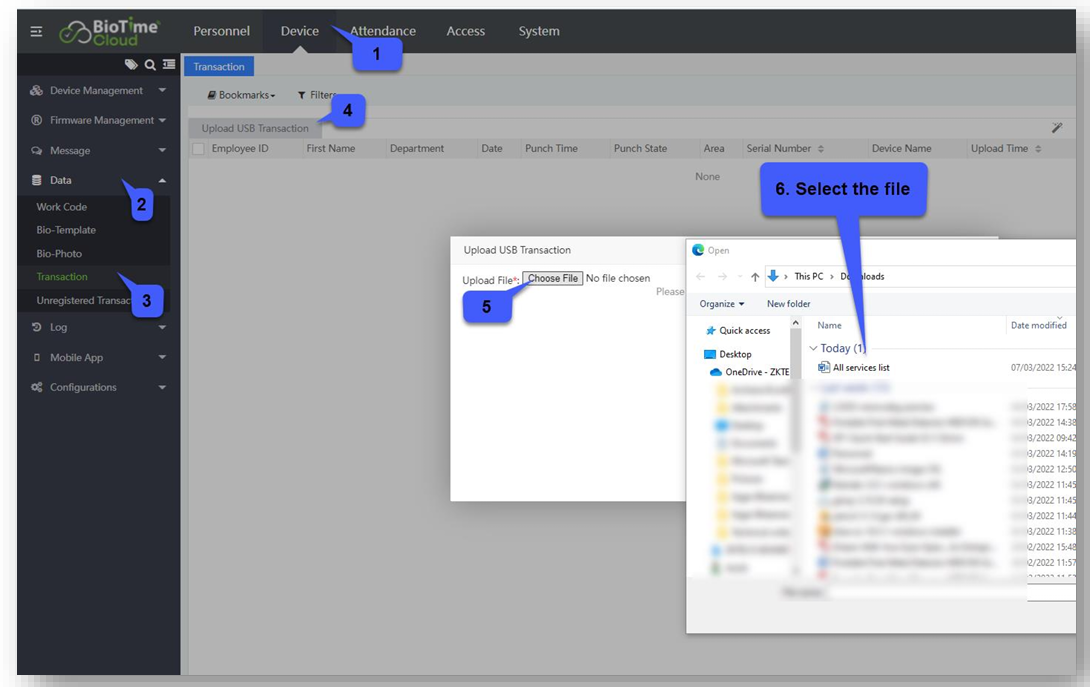Click the tags icon in sidebar header
Image resolution: width=1090 pixels, height=687 pixels.
point(131,65)
